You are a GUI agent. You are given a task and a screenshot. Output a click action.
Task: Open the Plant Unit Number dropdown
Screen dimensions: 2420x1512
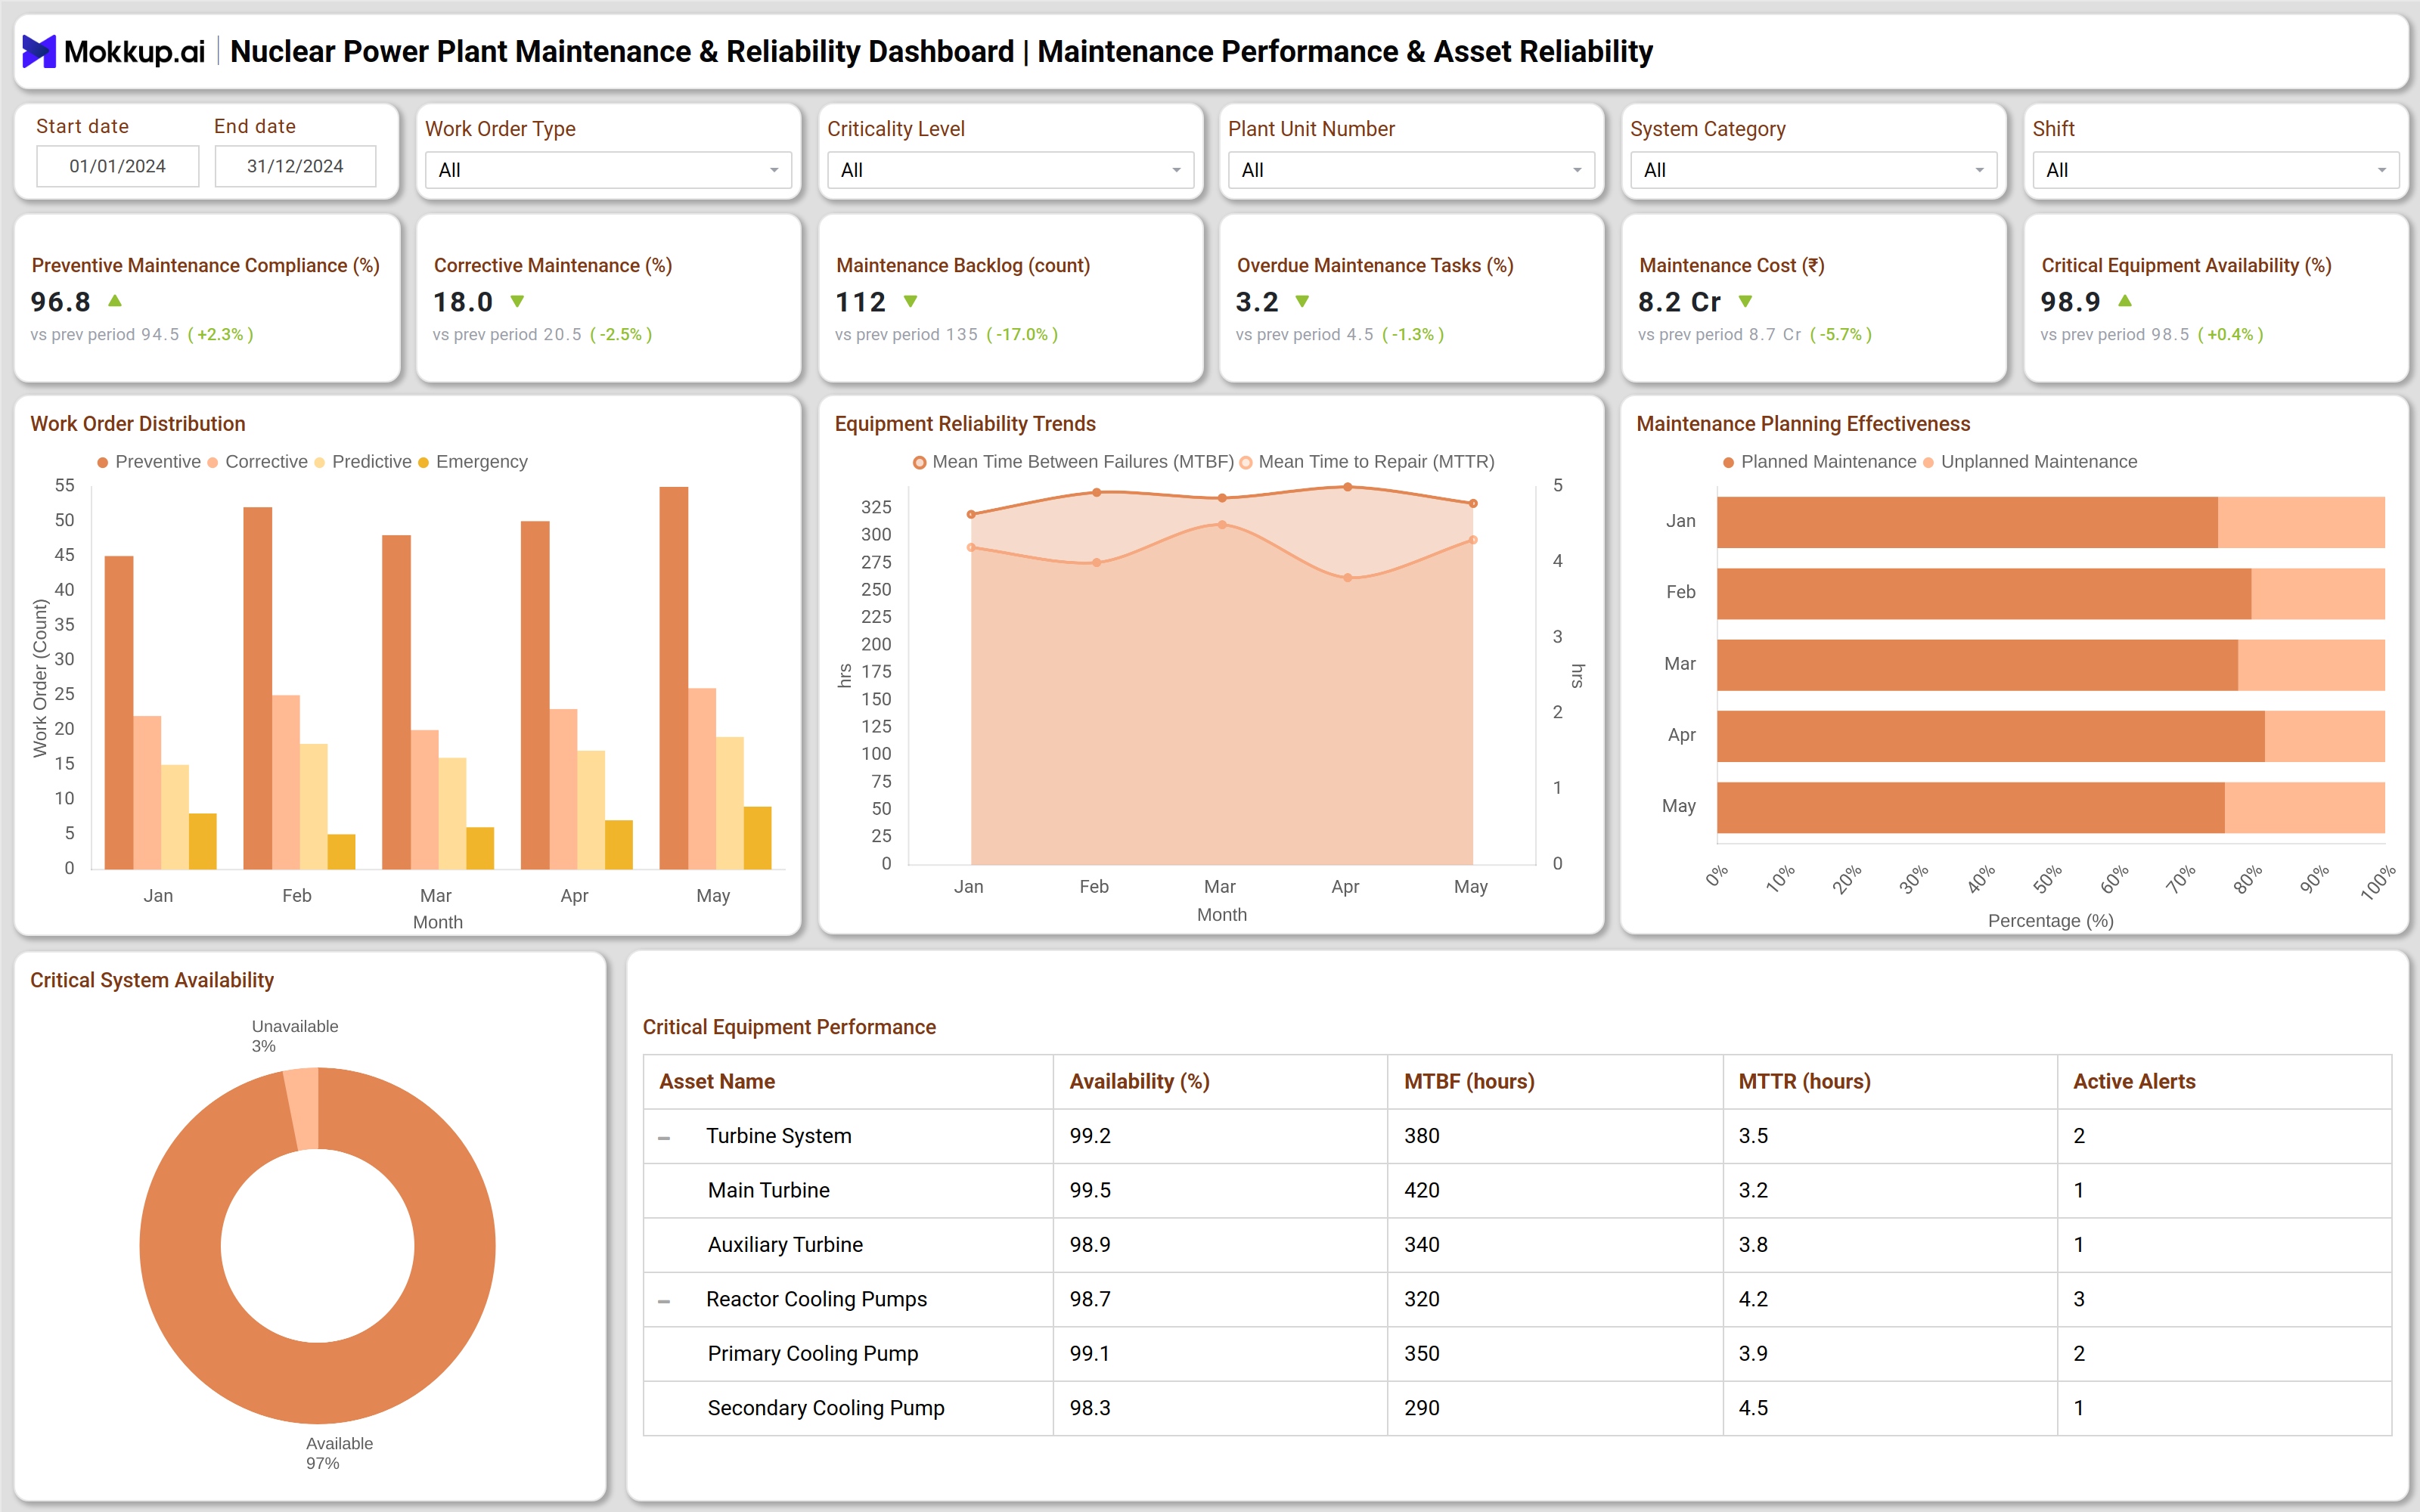pyautogui.click(x=1411, y=170)
